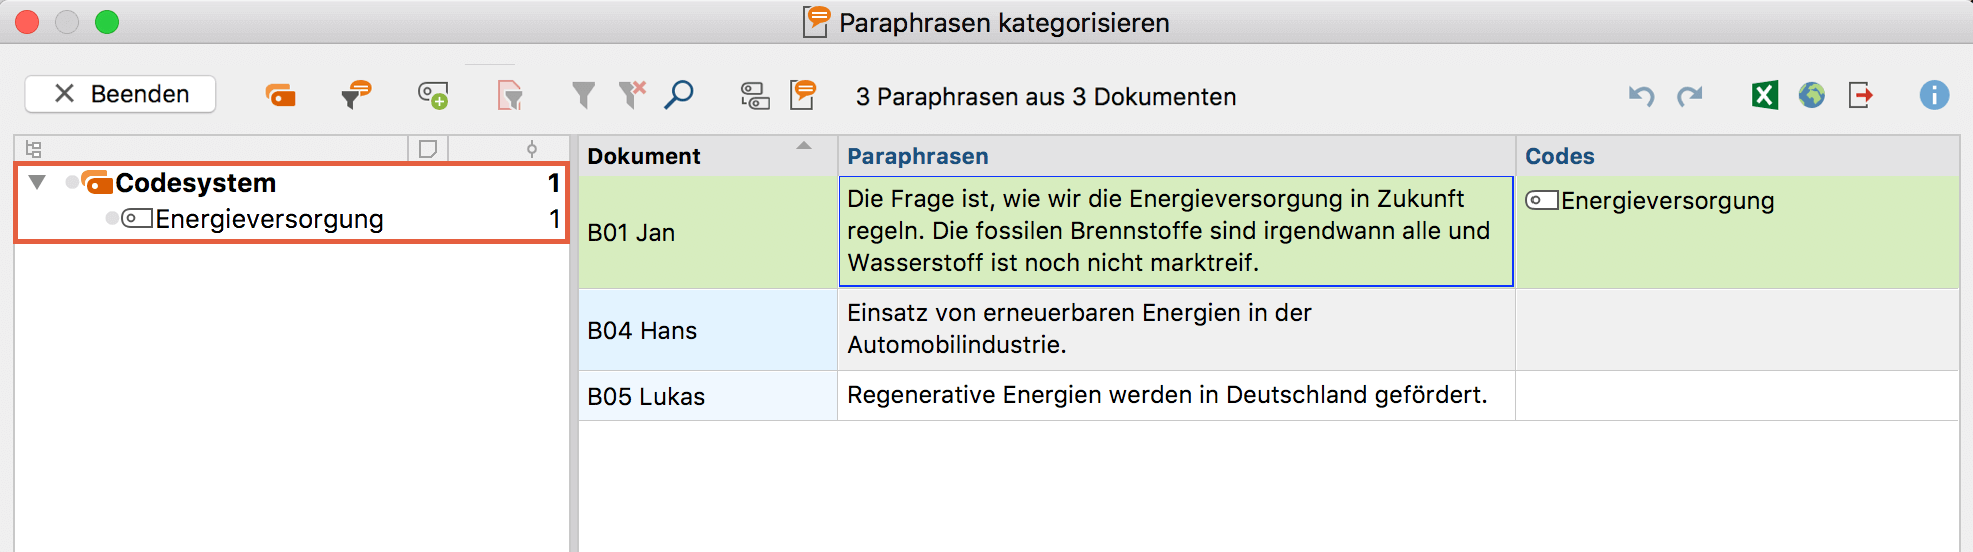Click the export icon with red arrow
The image size is (1973, 552).
(1860, 95)
